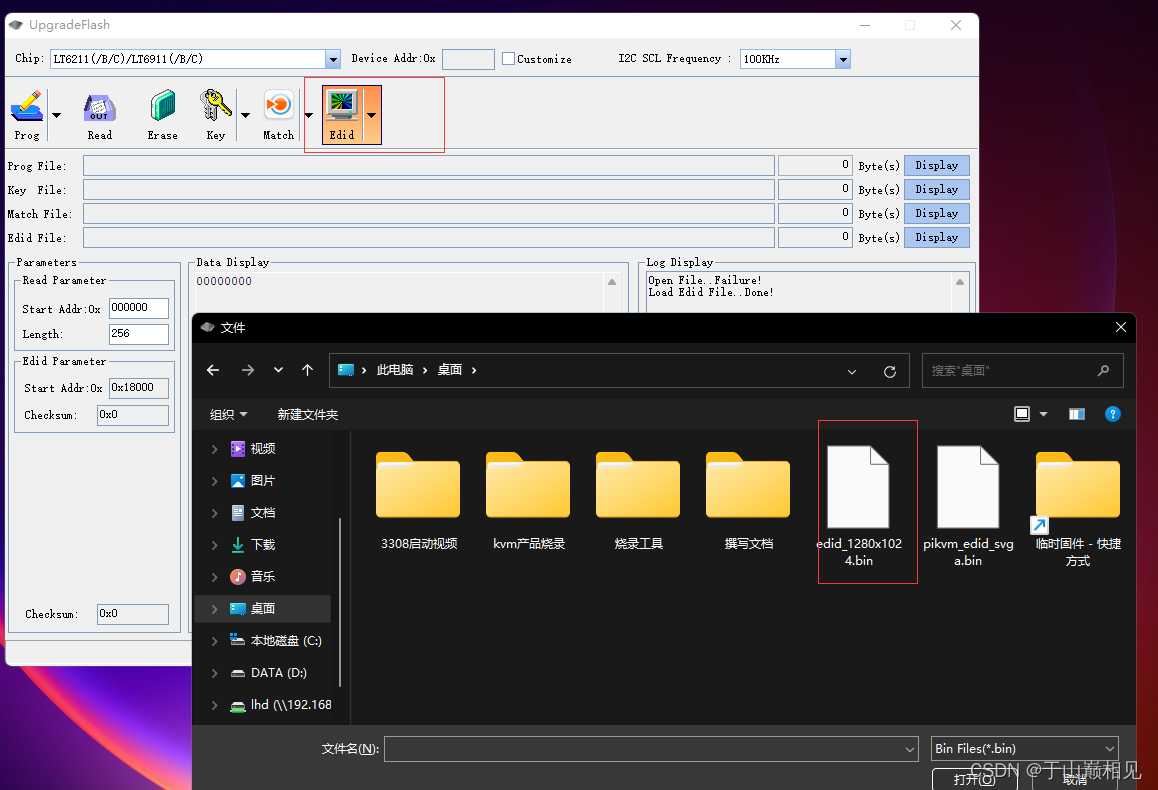This screenshot has width=1158, height=790.
Task: Select 下载 in navigation tree
Action: pos(262,545)
